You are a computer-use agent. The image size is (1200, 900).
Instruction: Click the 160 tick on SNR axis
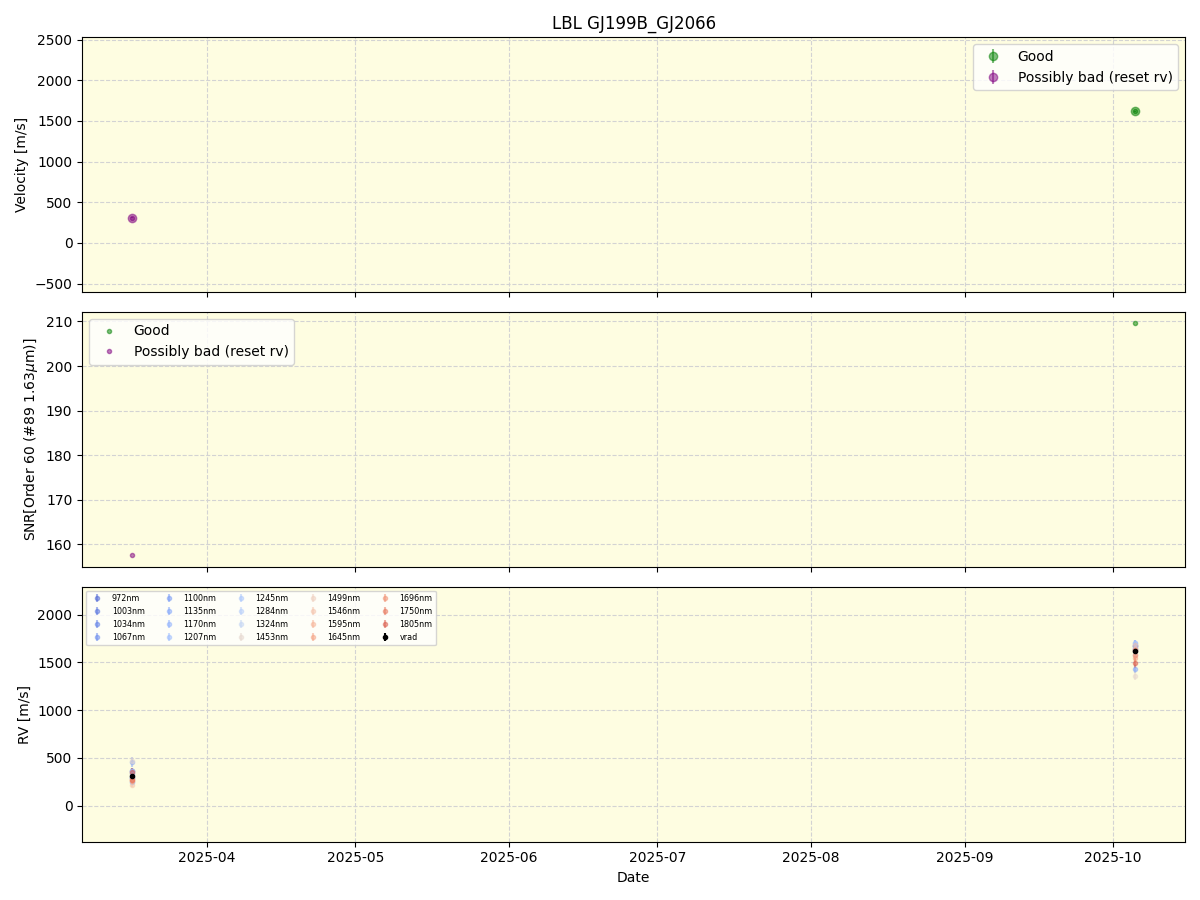click(x=62, y=545)
